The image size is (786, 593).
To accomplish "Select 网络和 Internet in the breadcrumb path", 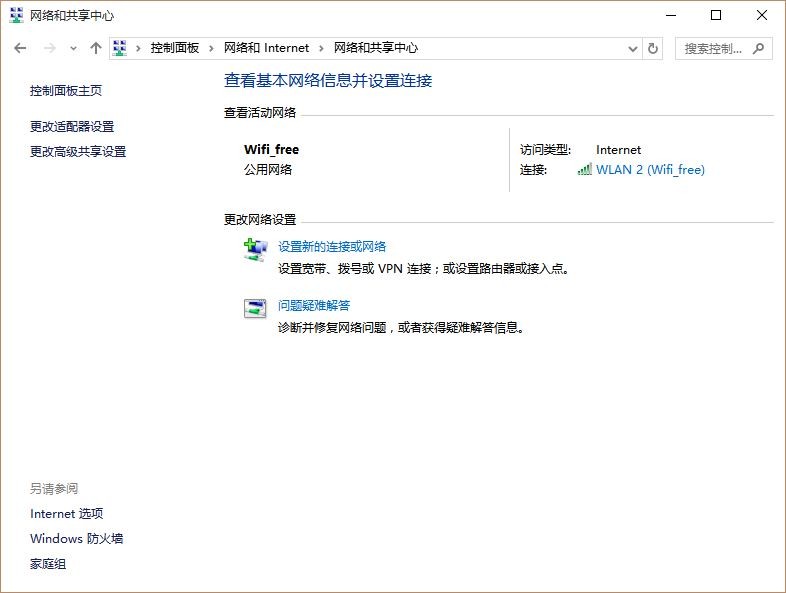I will tap(266, 48).
